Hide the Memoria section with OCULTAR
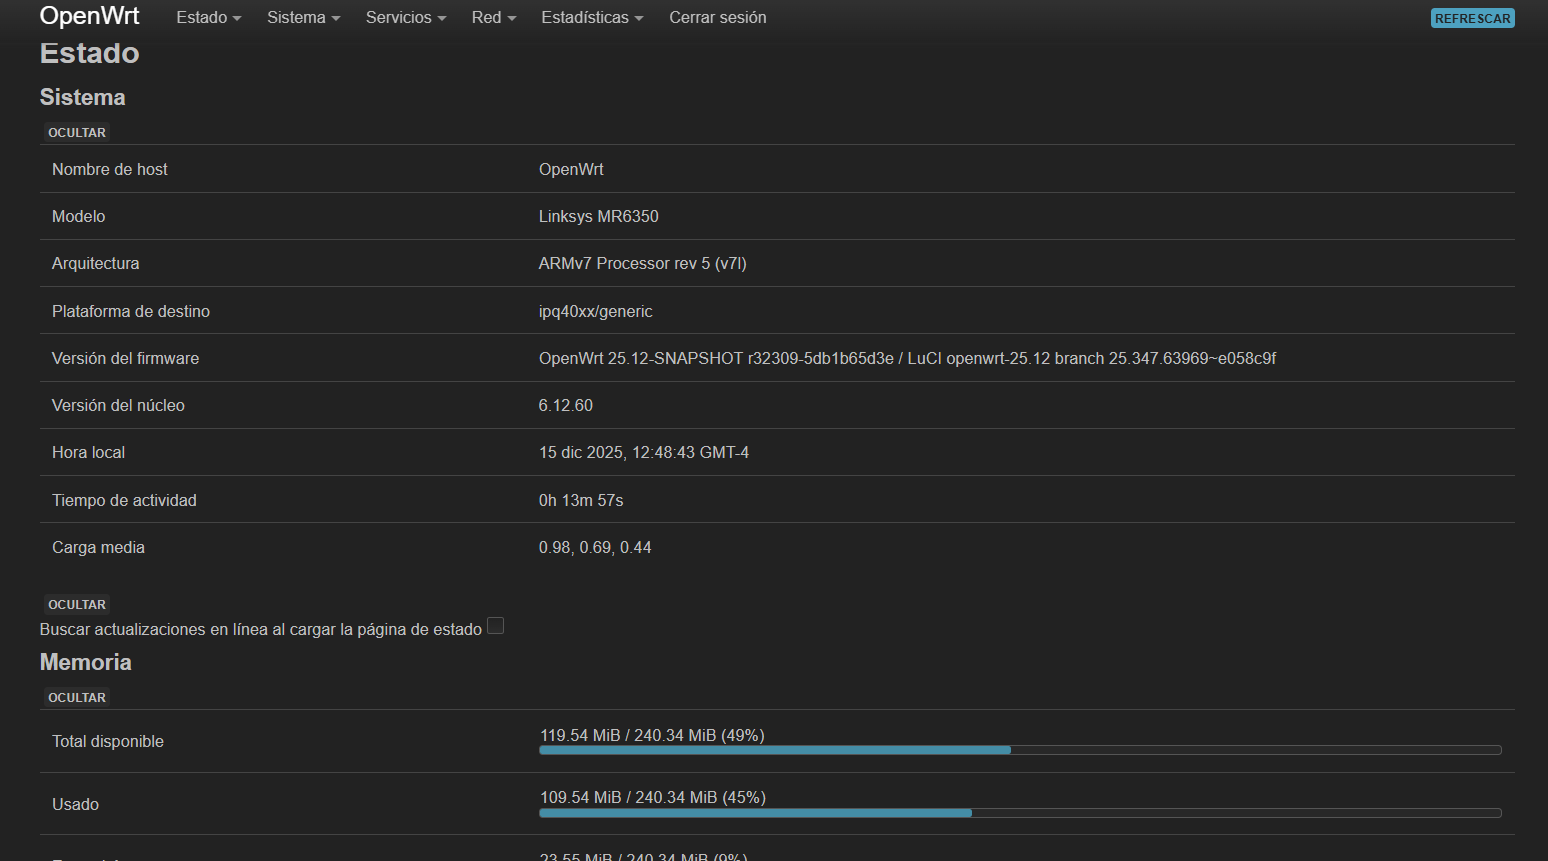1548x861 pixels. click(x=77, y=698)
